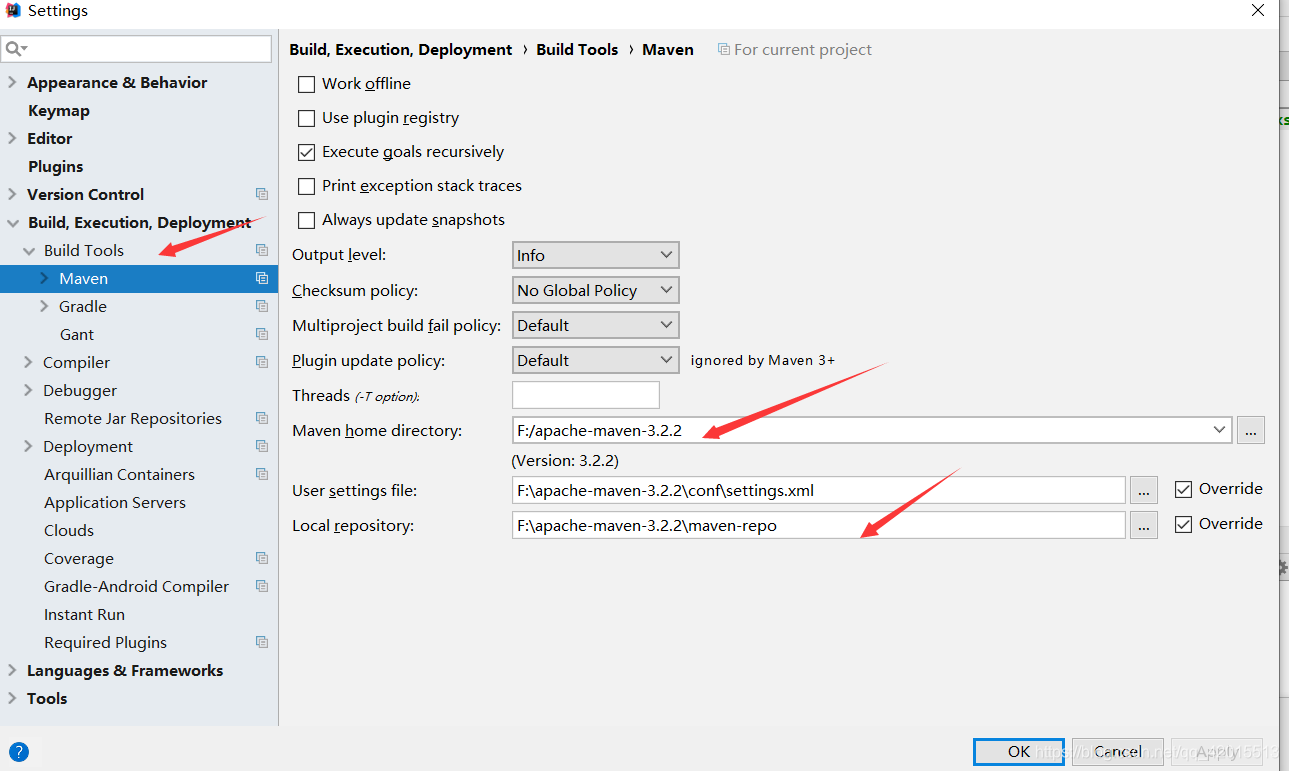Expand Appearance & Behavior section
Image resolution: width=1289 pixels, height=771 pixels.
click(12, 82)
